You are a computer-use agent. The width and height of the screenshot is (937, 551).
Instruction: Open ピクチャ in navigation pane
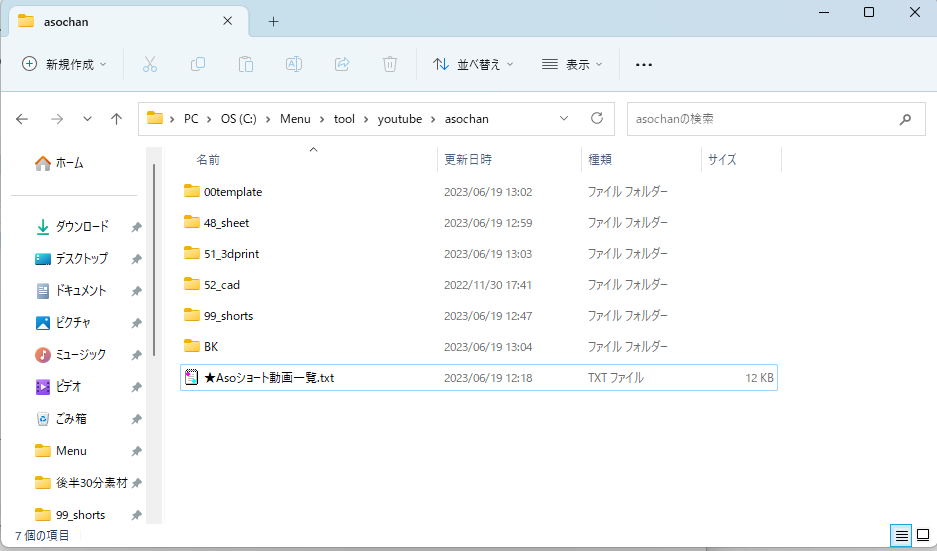click(63, 323)
